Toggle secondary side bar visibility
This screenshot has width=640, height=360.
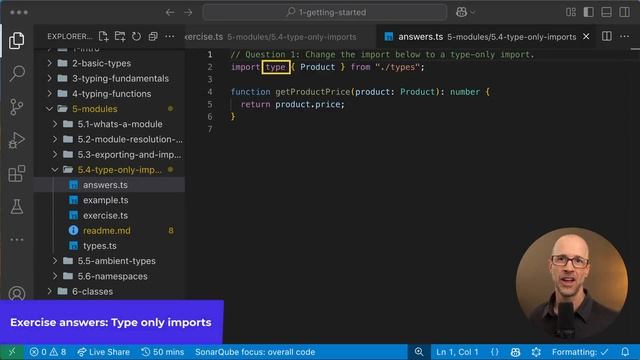point(624,12)
